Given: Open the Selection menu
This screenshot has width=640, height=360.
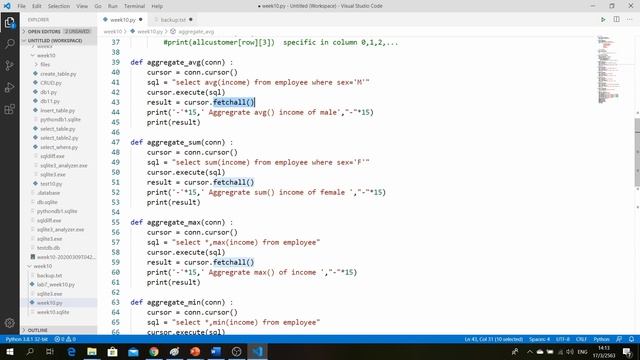Looking at the screenshot, I should pos(59,6).
